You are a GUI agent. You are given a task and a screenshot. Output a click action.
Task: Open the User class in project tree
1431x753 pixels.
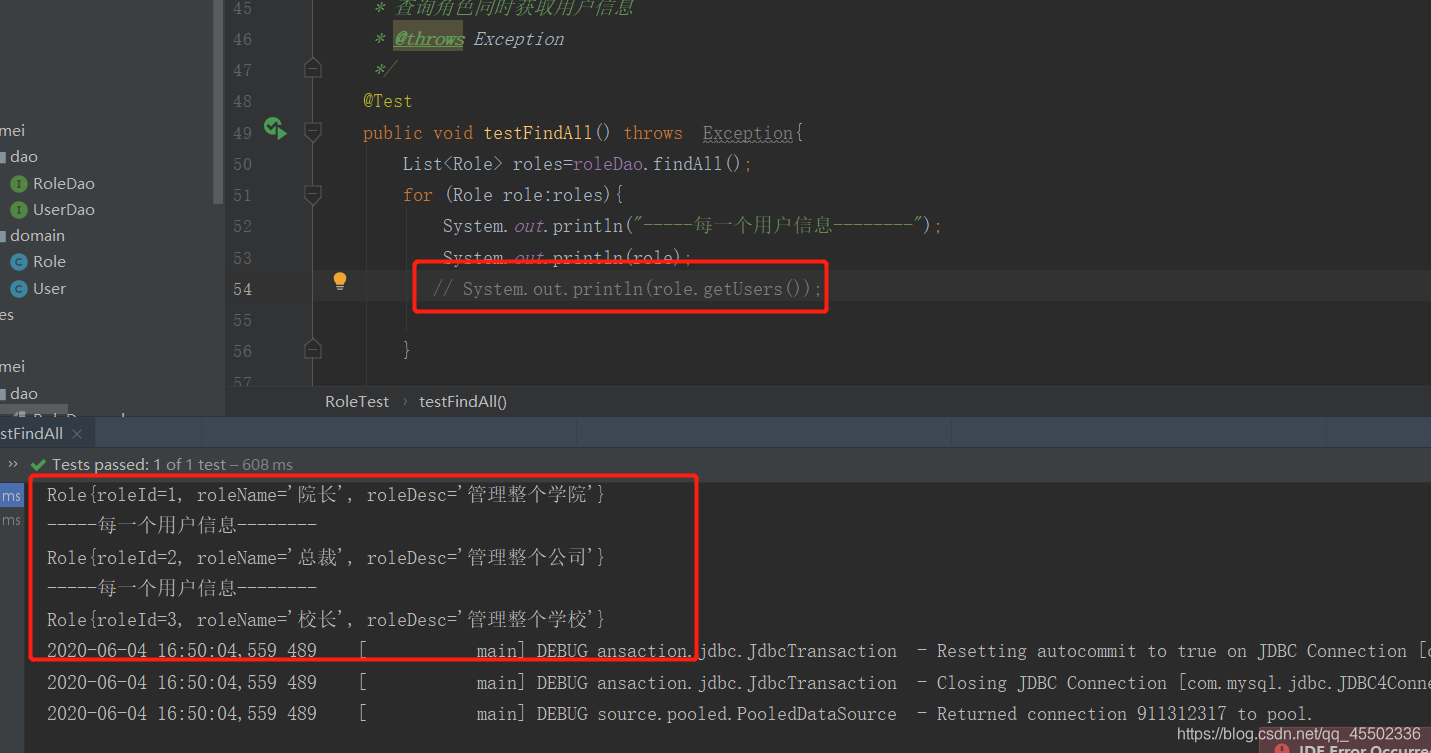coord(49,288)
